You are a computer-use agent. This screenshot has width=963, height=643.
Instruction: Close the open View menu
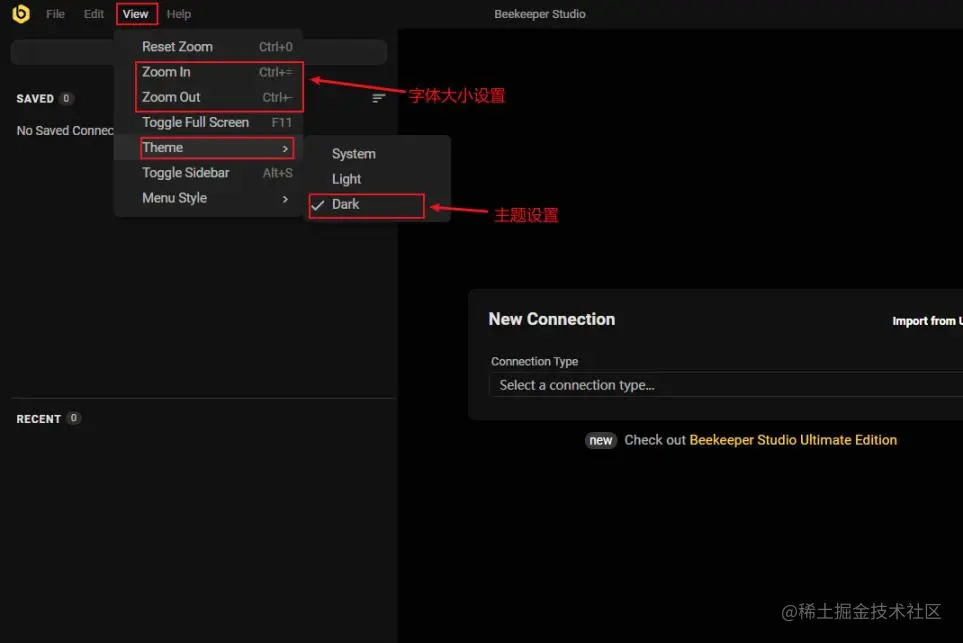click(136, 14)
